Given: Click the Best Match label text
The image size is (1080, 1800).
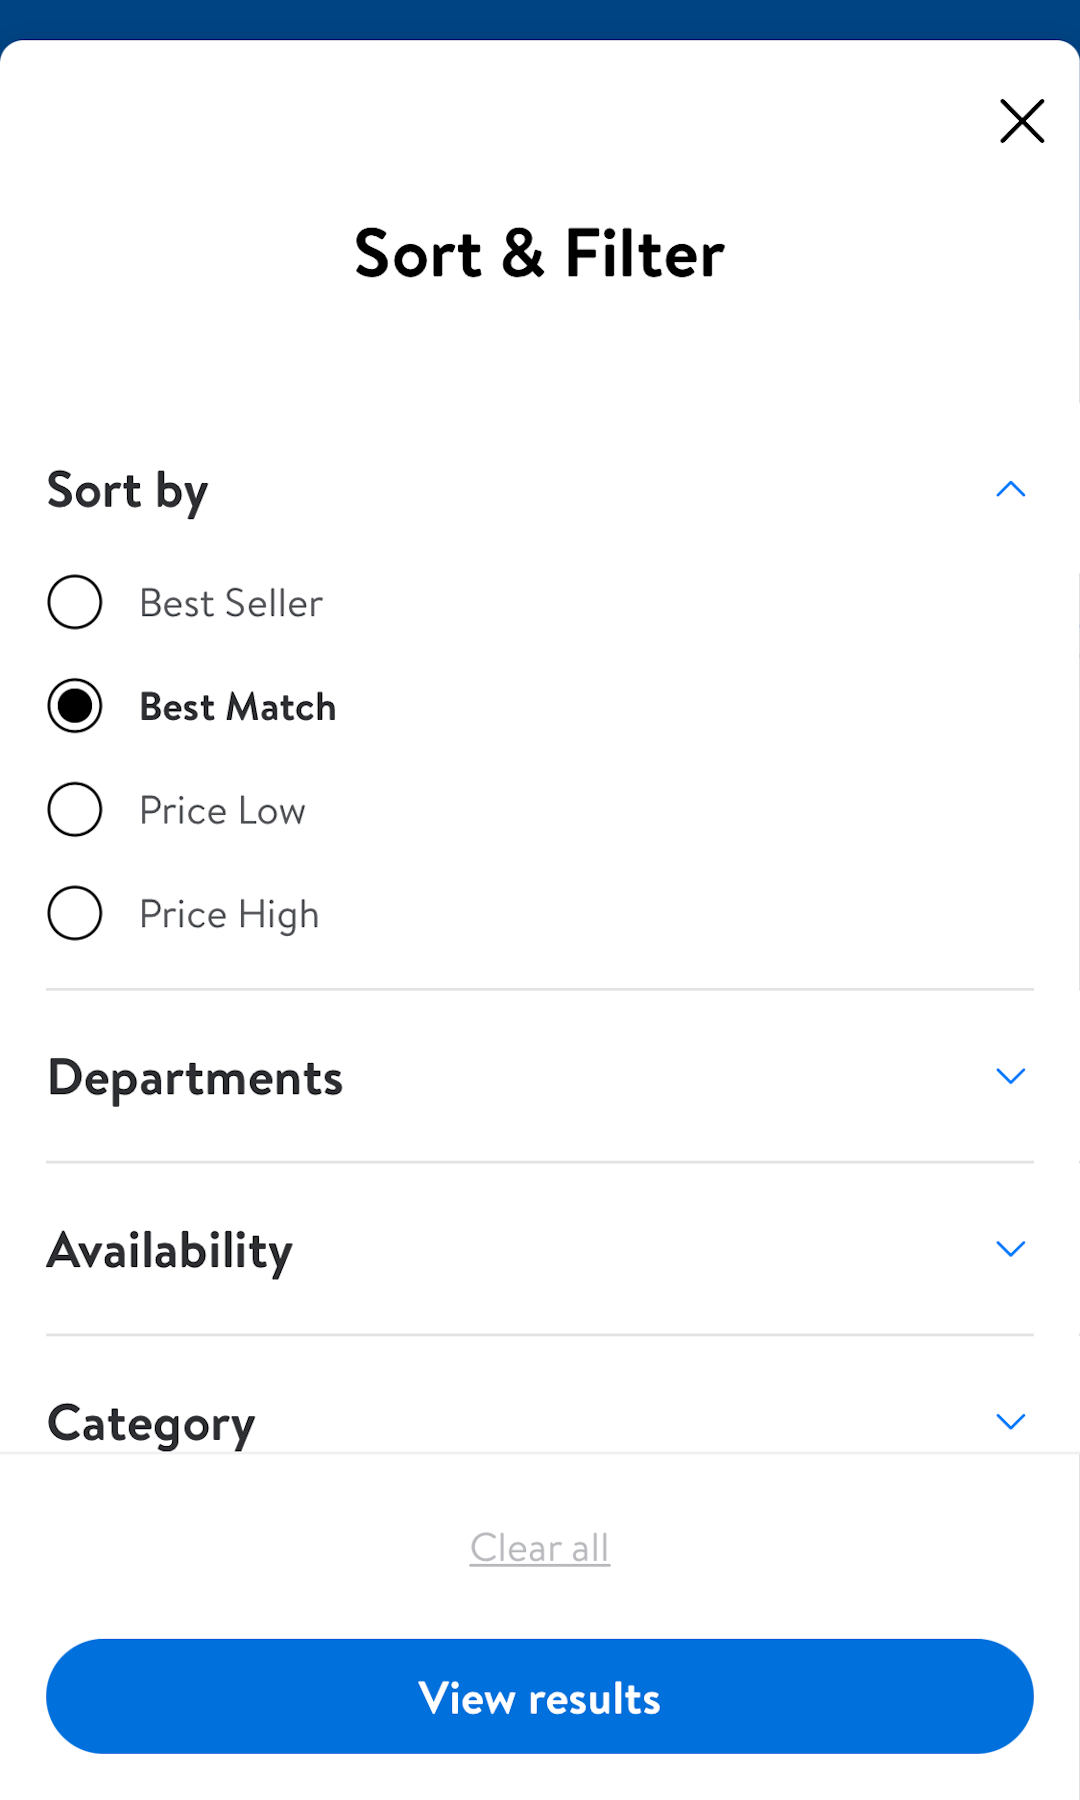Looking at the screenshot, I should [238, 707].
